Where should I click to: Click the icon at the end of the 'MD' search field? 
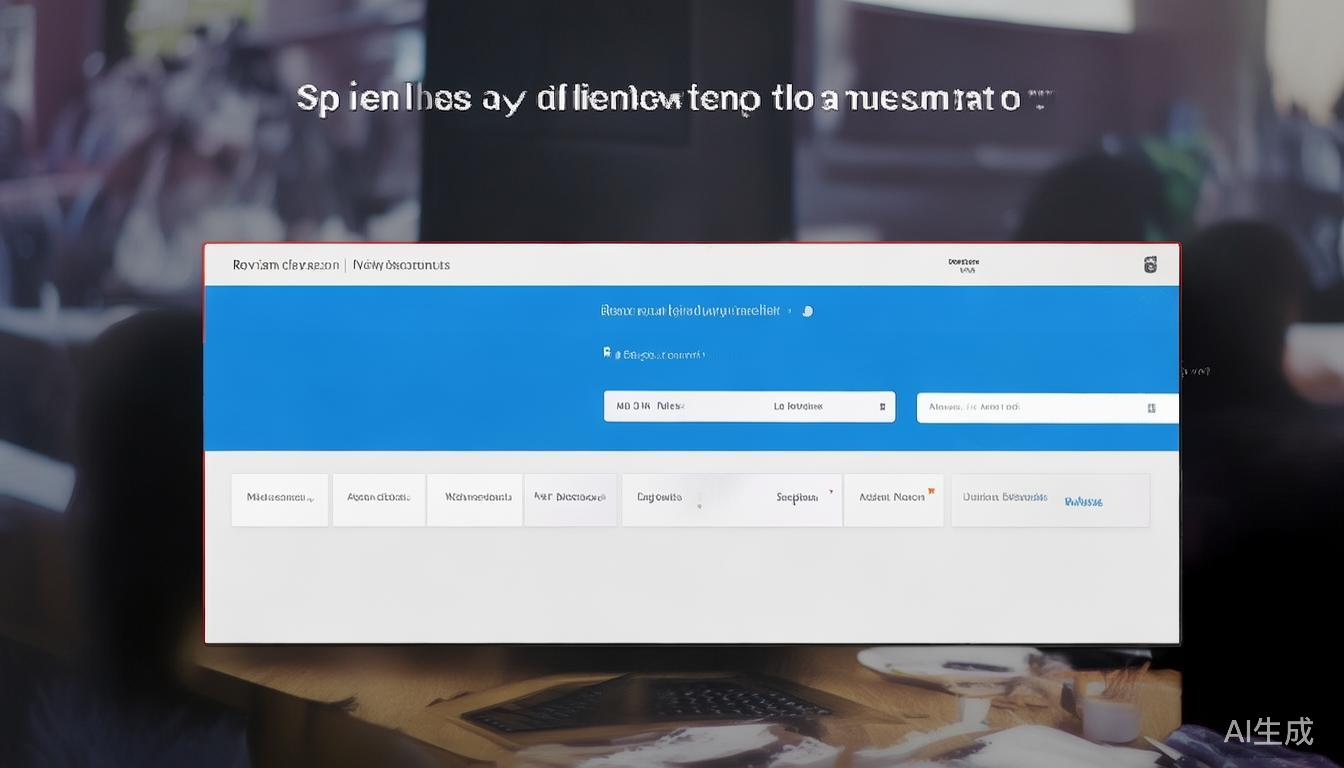pos(882,407)
